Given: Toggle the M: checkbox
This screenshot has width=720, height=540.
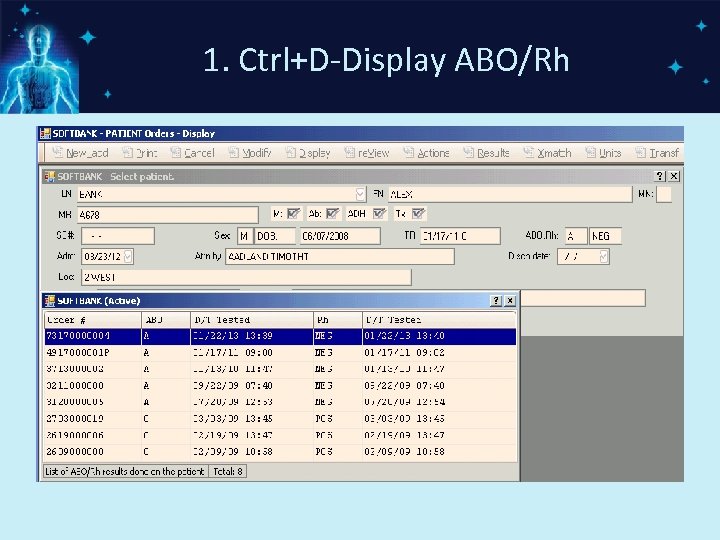Looking at the screenshot, I should [x=293, y=214].
